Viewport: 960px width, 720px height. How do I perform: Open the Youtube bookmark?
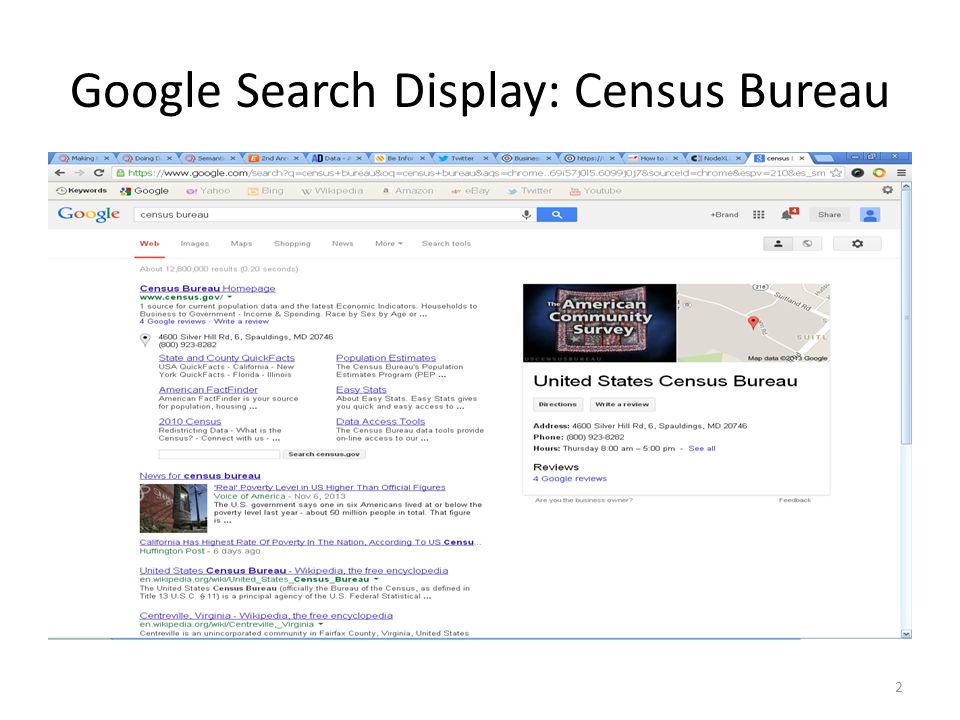tap(596, 190)
